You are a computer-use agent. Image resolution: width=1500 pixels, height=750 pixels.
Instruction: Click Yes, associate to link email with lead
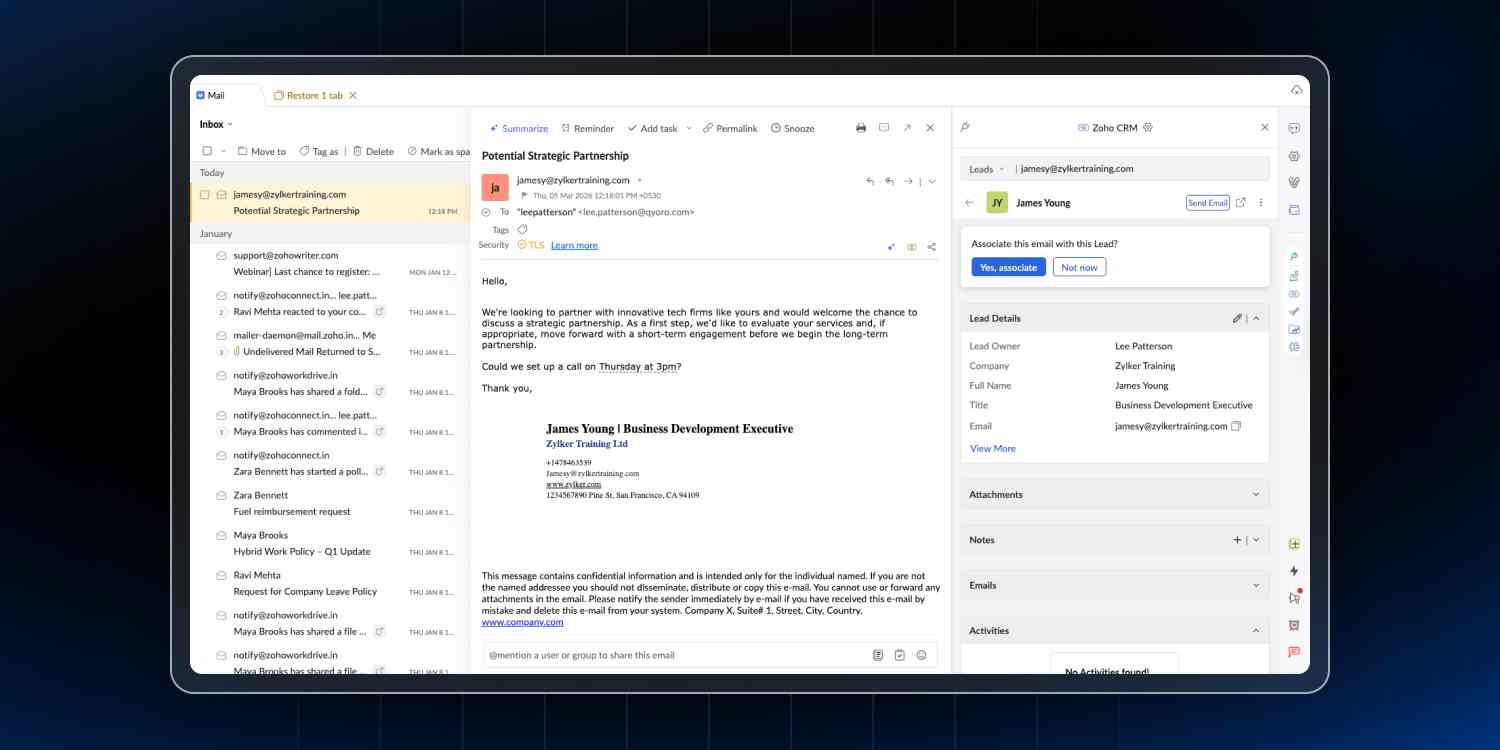(x=1008, y=267)
